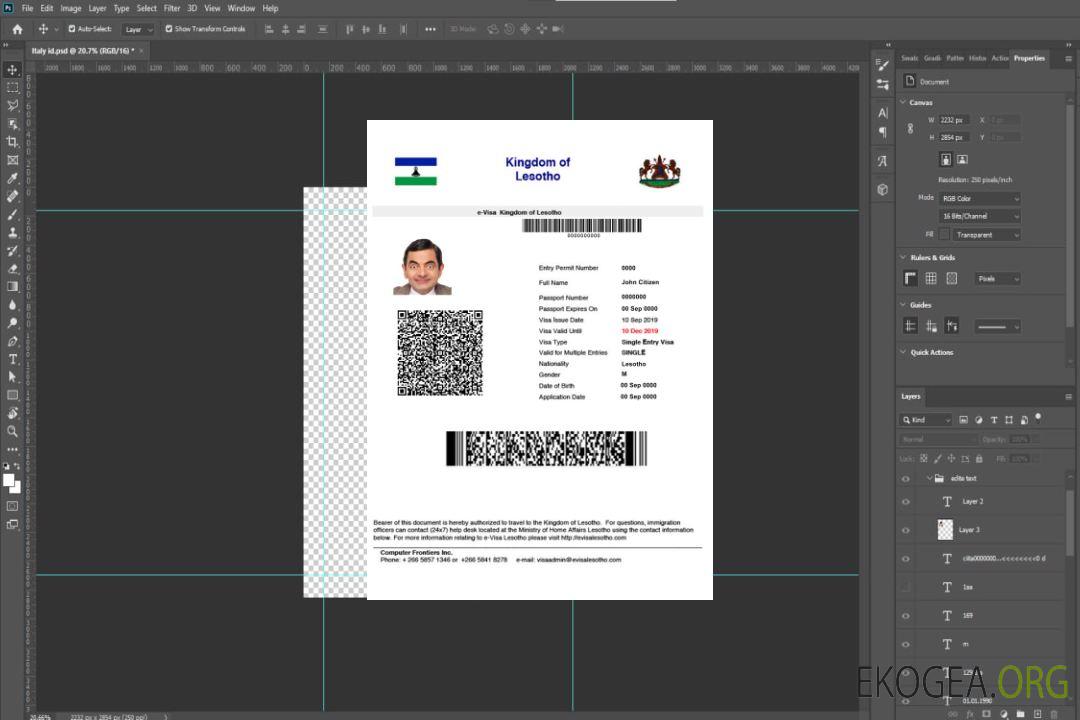Select the Object Selection tool

pyautogui.click(x=12, y=123)
